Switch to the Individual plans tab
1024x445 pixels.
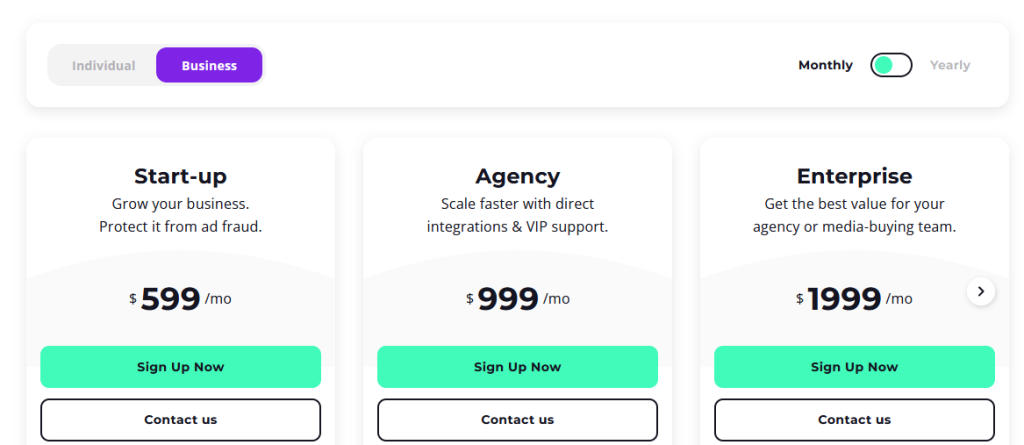(x=103, y=65)
